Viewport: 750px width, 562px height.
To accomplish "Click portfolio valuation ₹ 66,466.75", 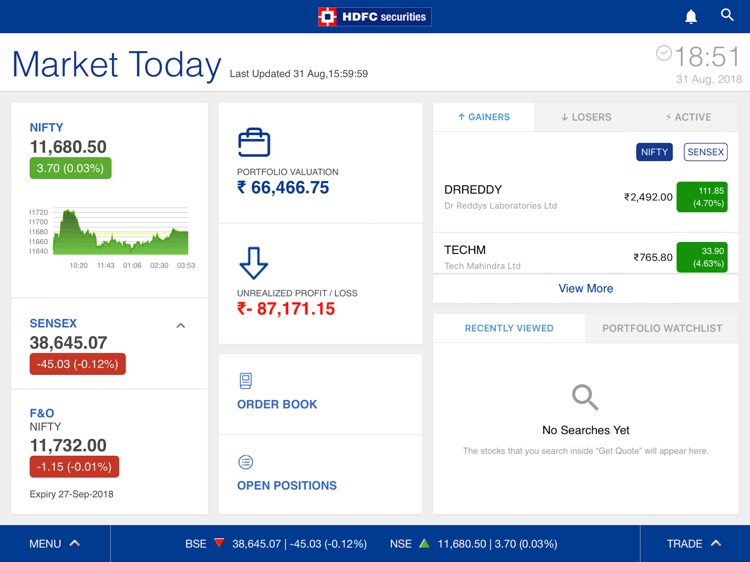I will pos(283,187).
